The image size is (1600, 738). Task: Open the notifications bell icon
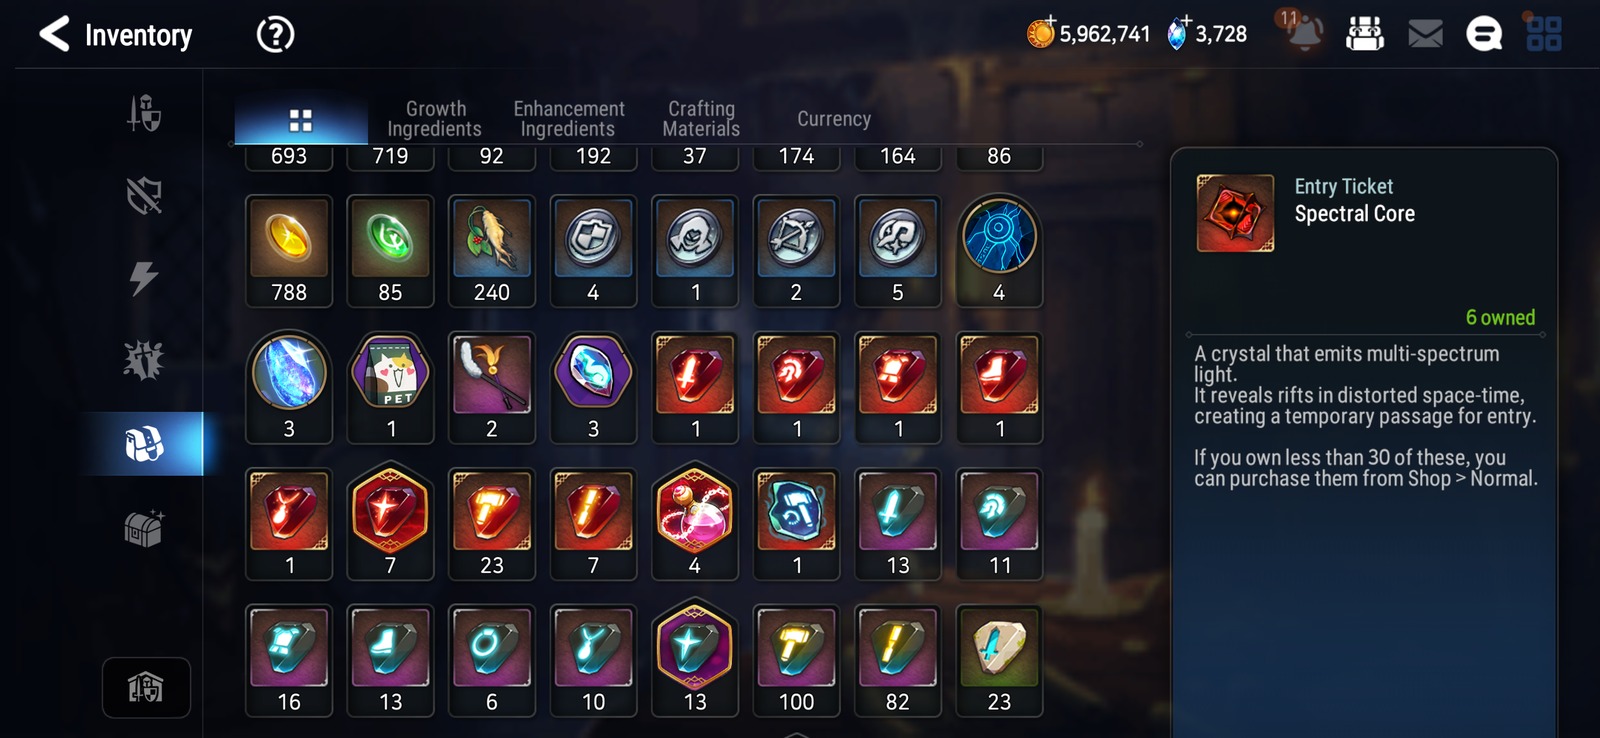coord(1303,34)
